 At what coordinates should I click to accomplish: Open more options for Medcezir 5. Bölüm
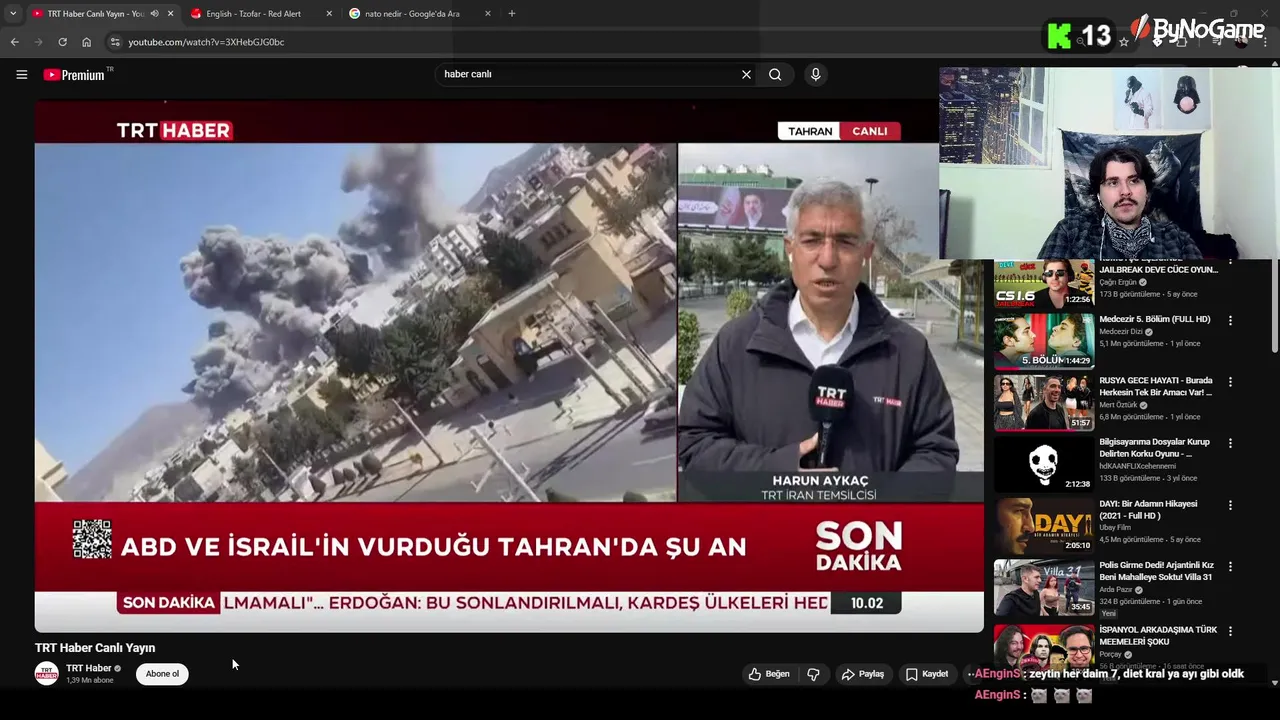[1230, 320]
